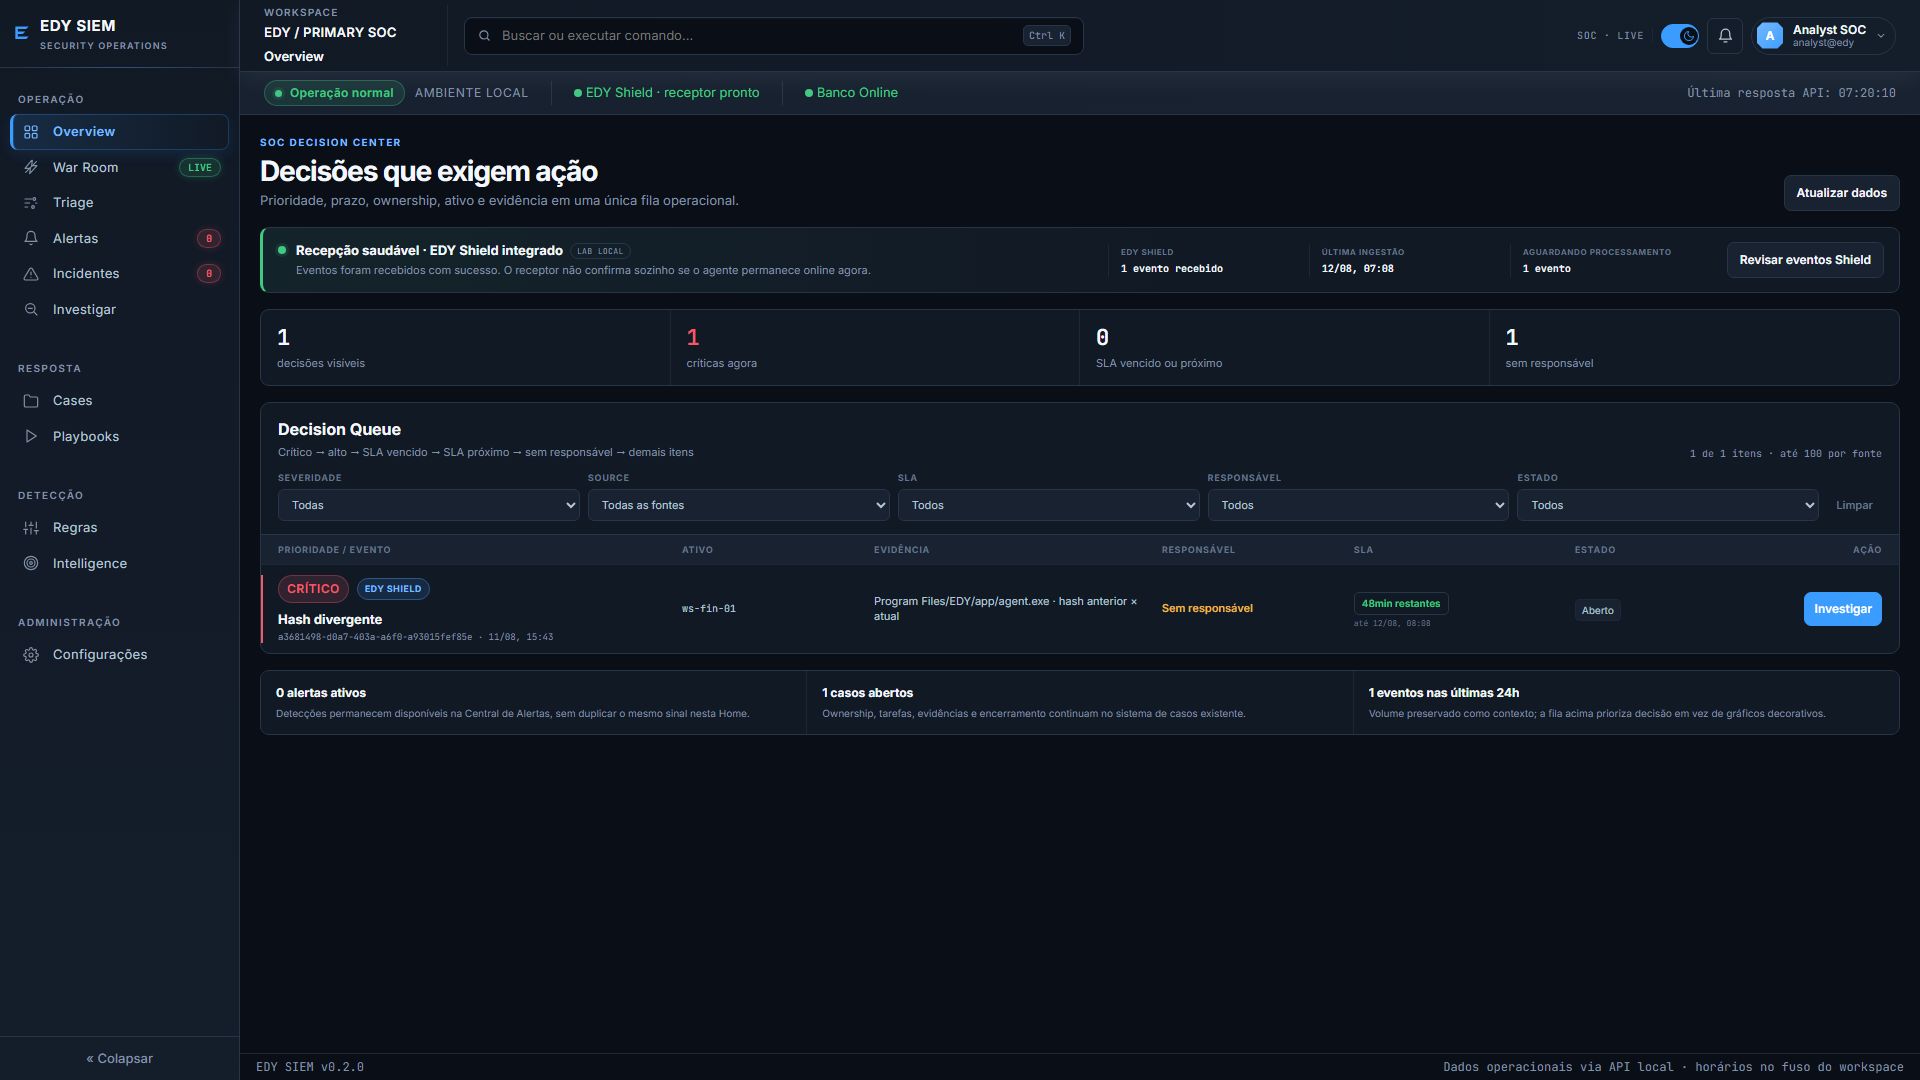Click the Playbooks play icon

point(31,437)
